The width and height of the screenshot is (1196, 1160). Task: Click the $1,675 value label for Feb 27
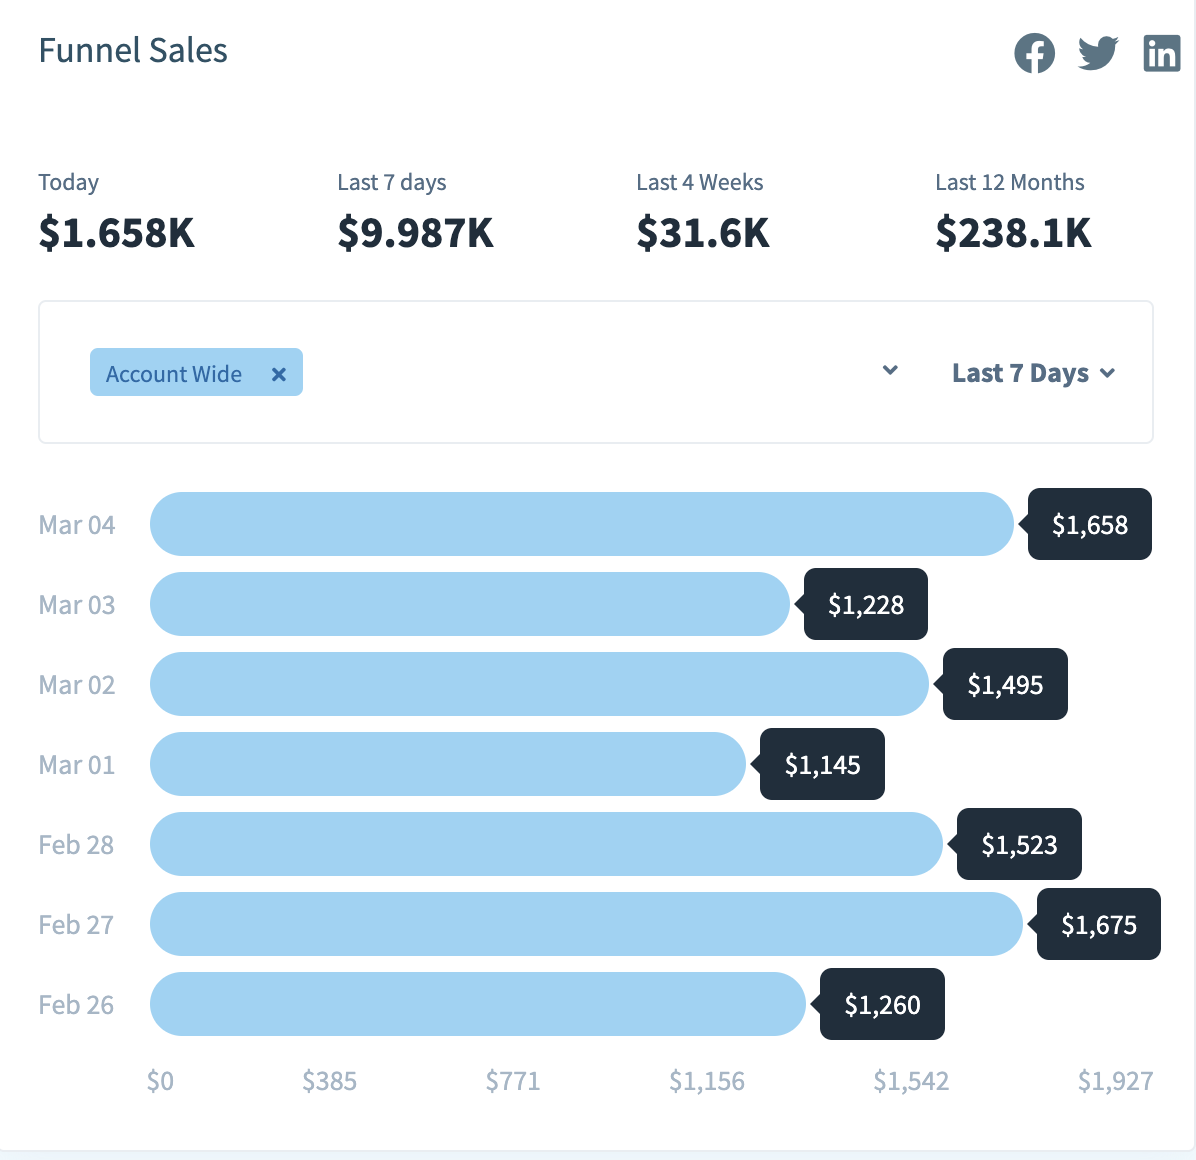pyautogui.click(x=1098, y=925)
